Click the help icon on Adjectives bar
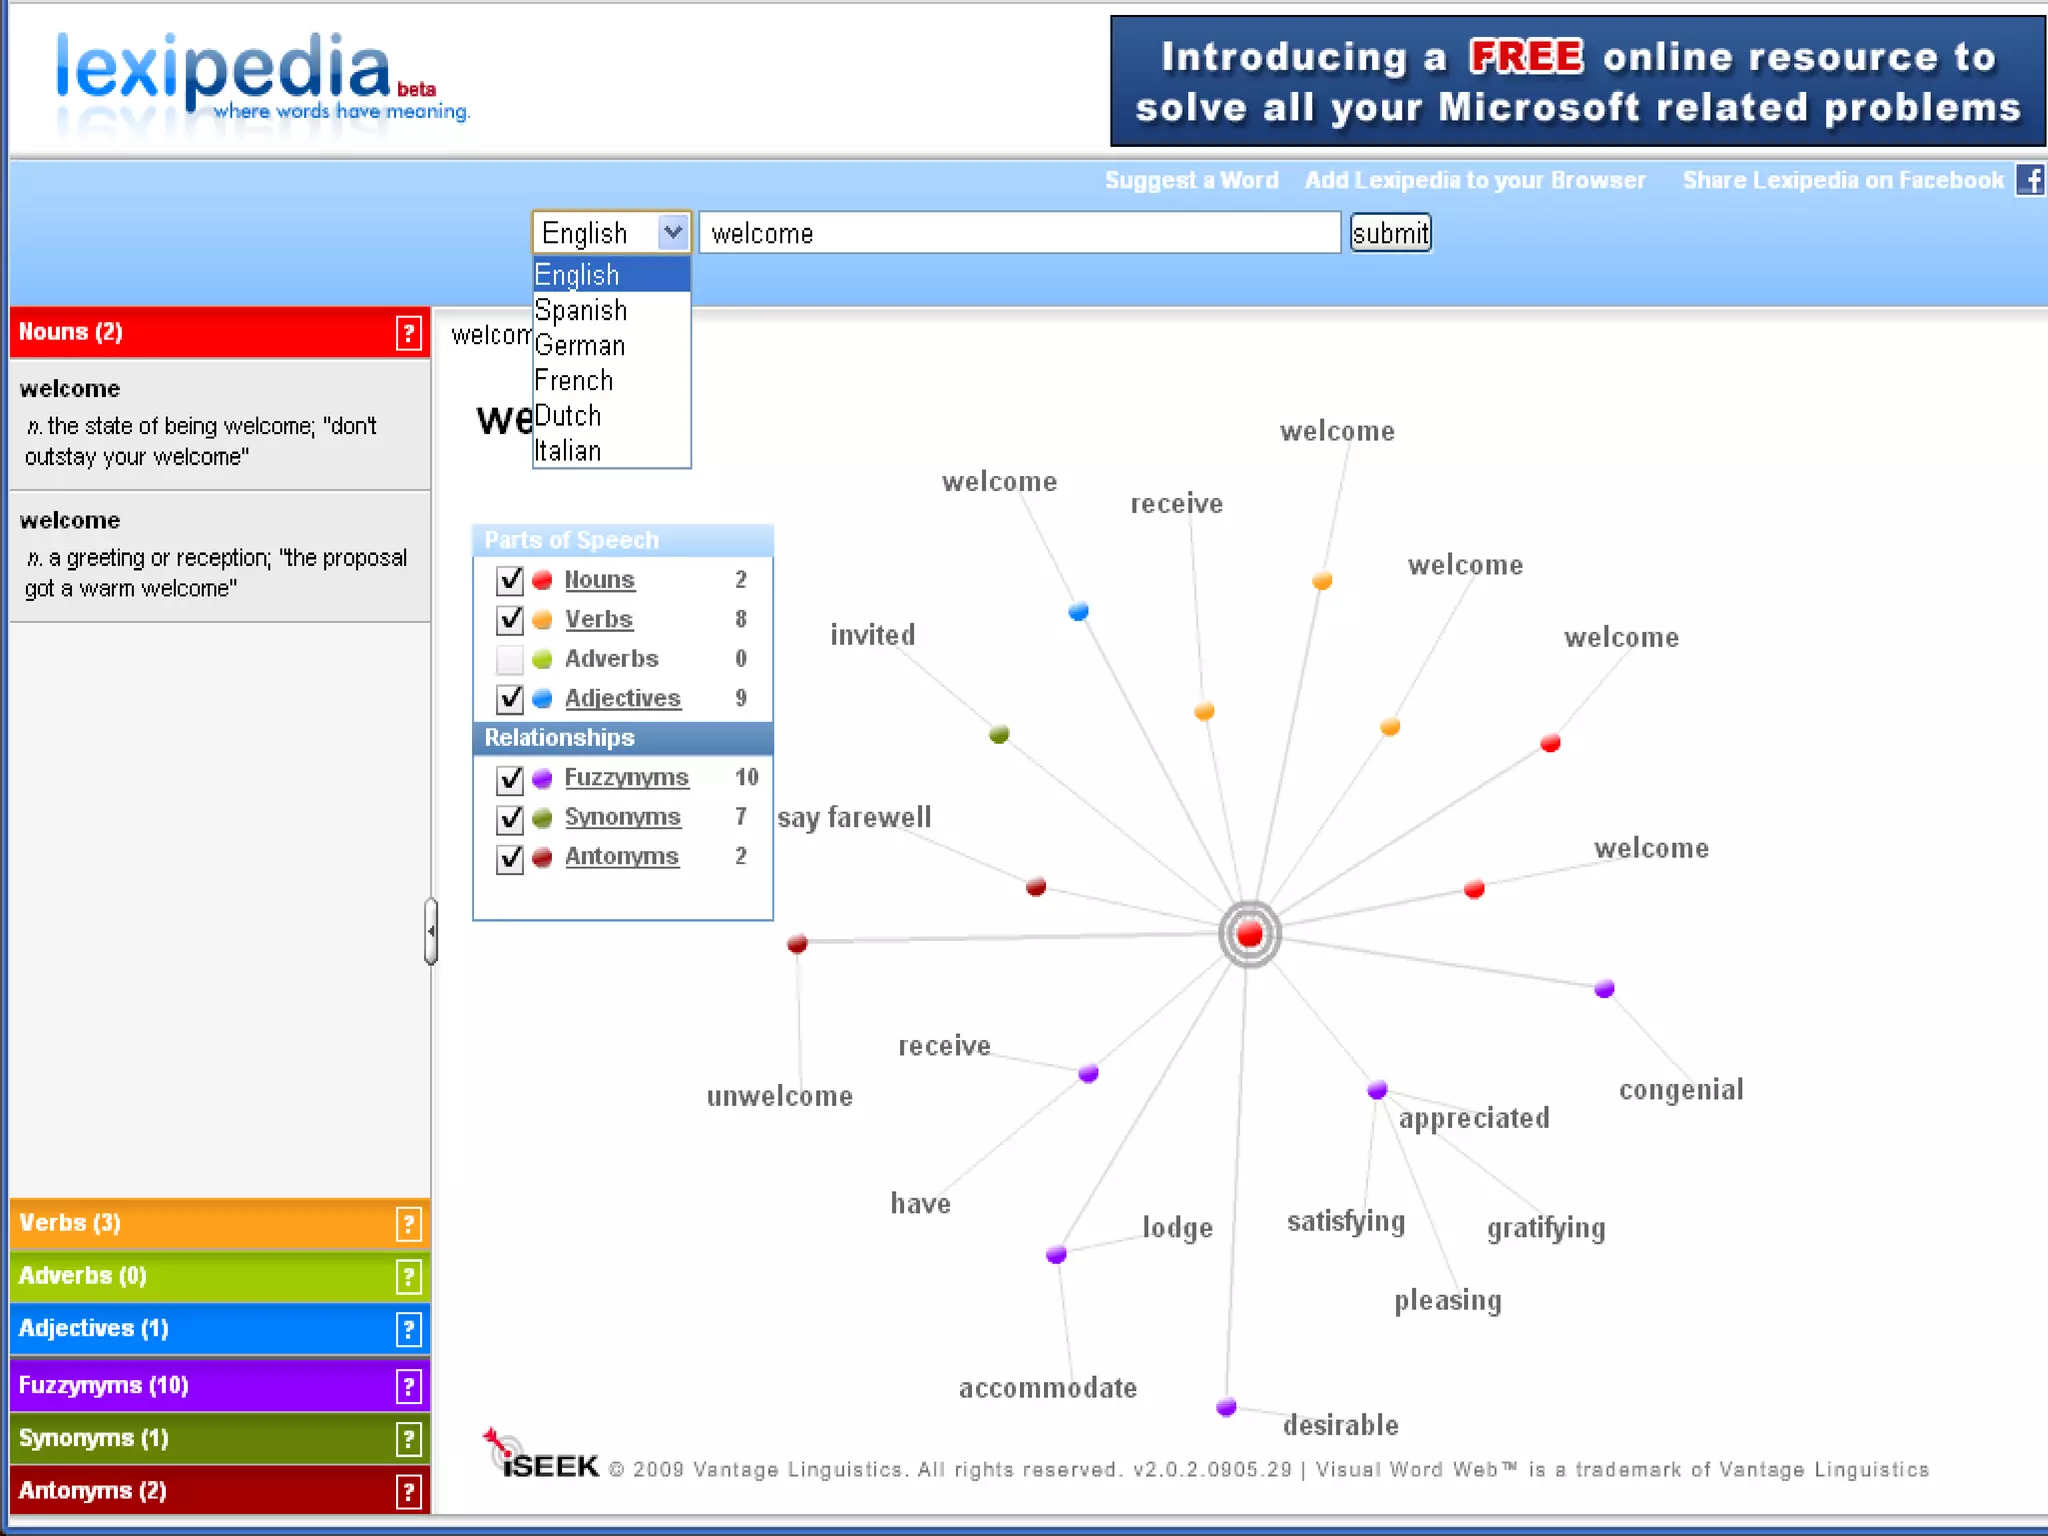 tap(408, 1329)
